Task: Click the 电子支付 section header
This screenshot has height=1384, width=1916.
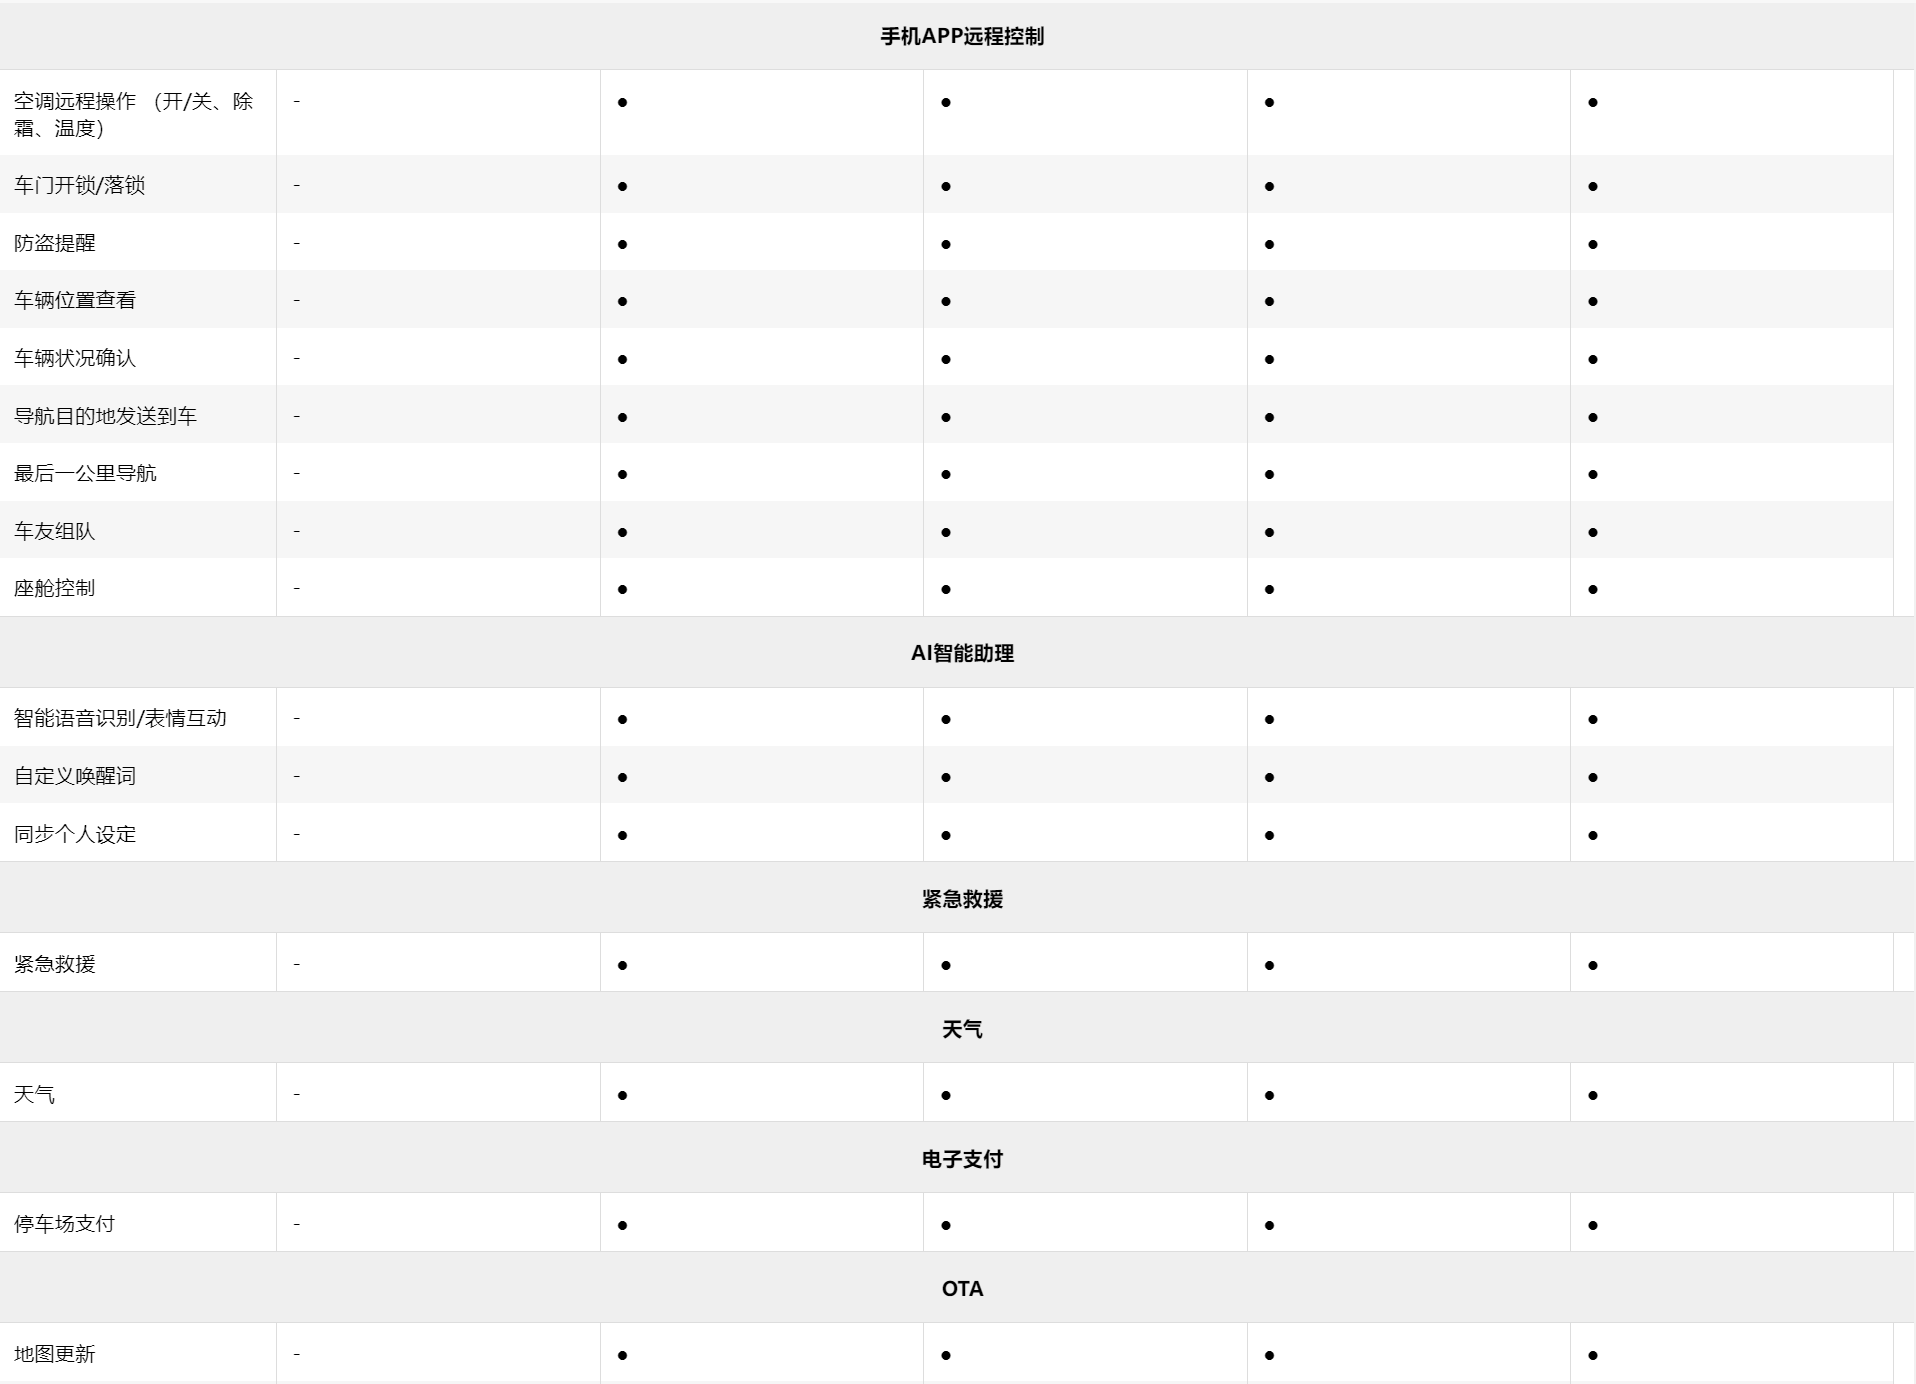Action: coord(961,1159)
